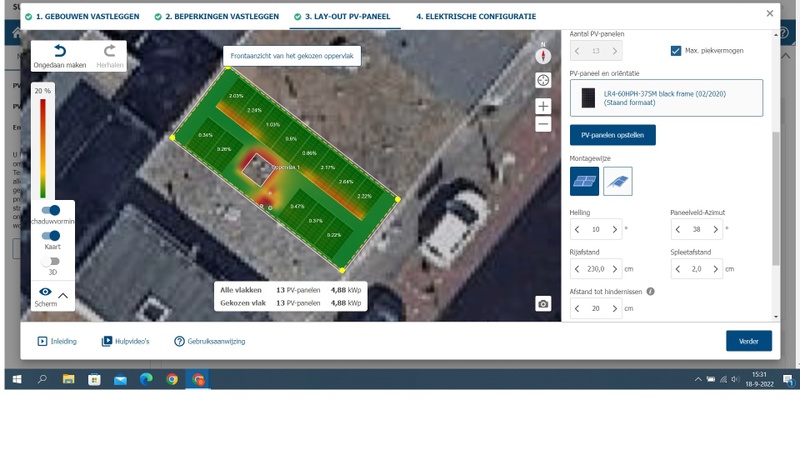Zoom out with minus button

click(x=543, y=124)
